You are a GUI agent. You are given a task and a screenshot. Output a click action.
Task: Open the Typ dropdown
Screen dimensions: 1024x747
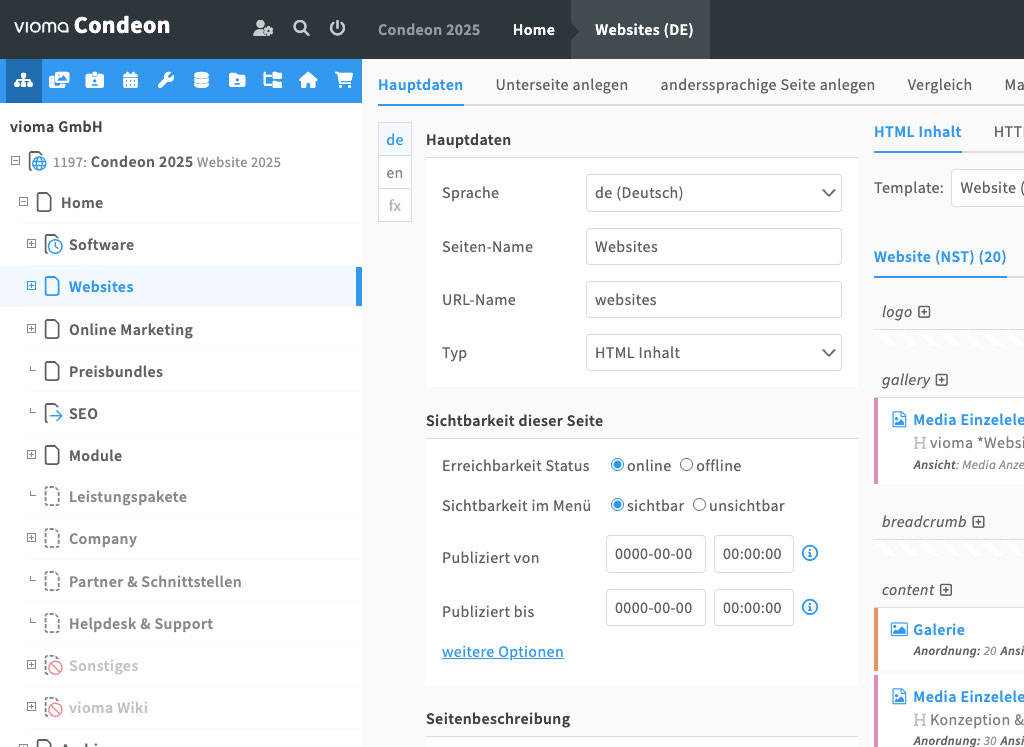tap(714, 353)
